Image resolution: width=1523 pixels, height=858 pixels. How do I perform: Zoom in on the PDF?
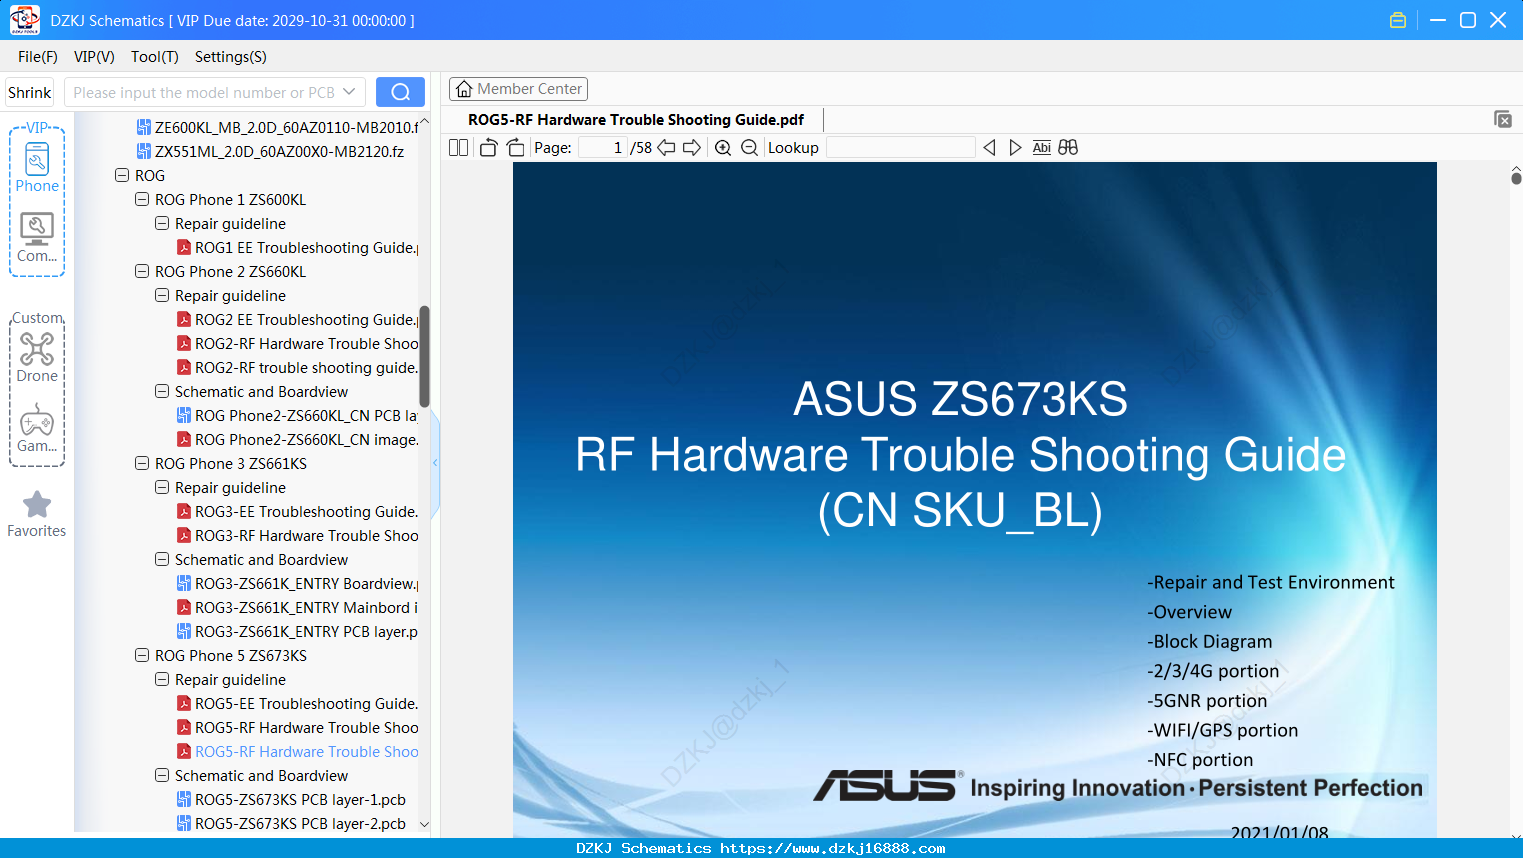click(723, 148)
